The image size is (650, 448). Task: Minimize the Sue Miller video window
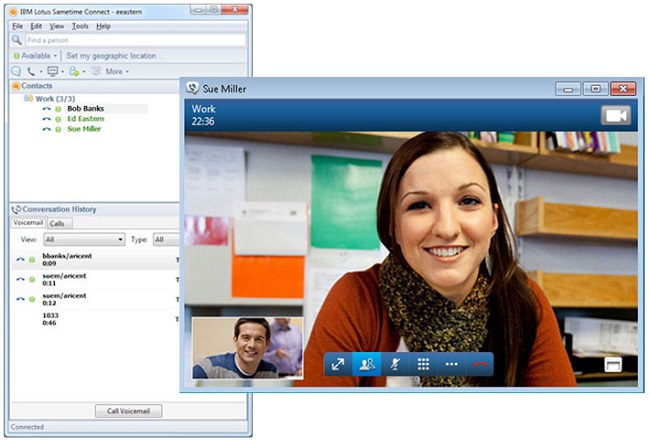[568, 89]
